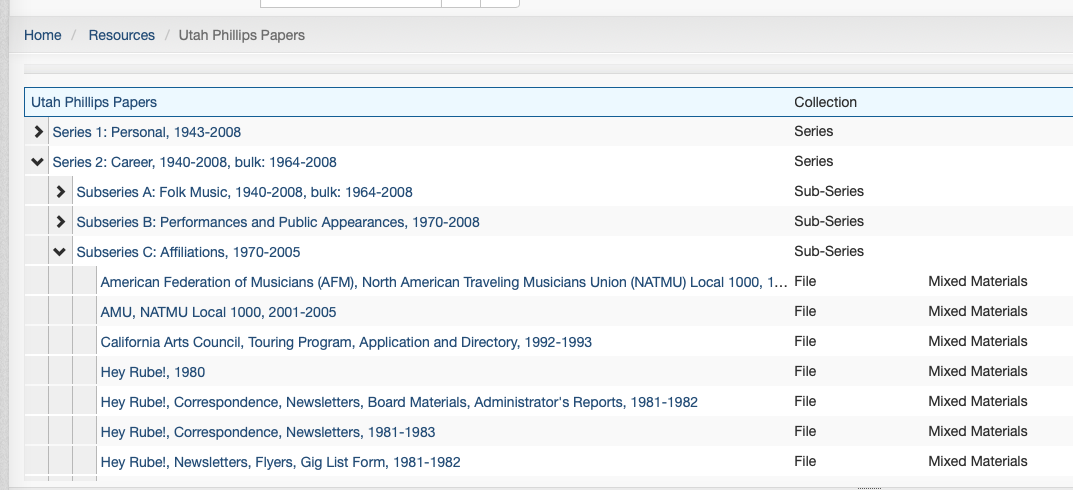Collapse Series 2: Career chevron
This screenshot has height=490, width=1073.
pos(38,162)
